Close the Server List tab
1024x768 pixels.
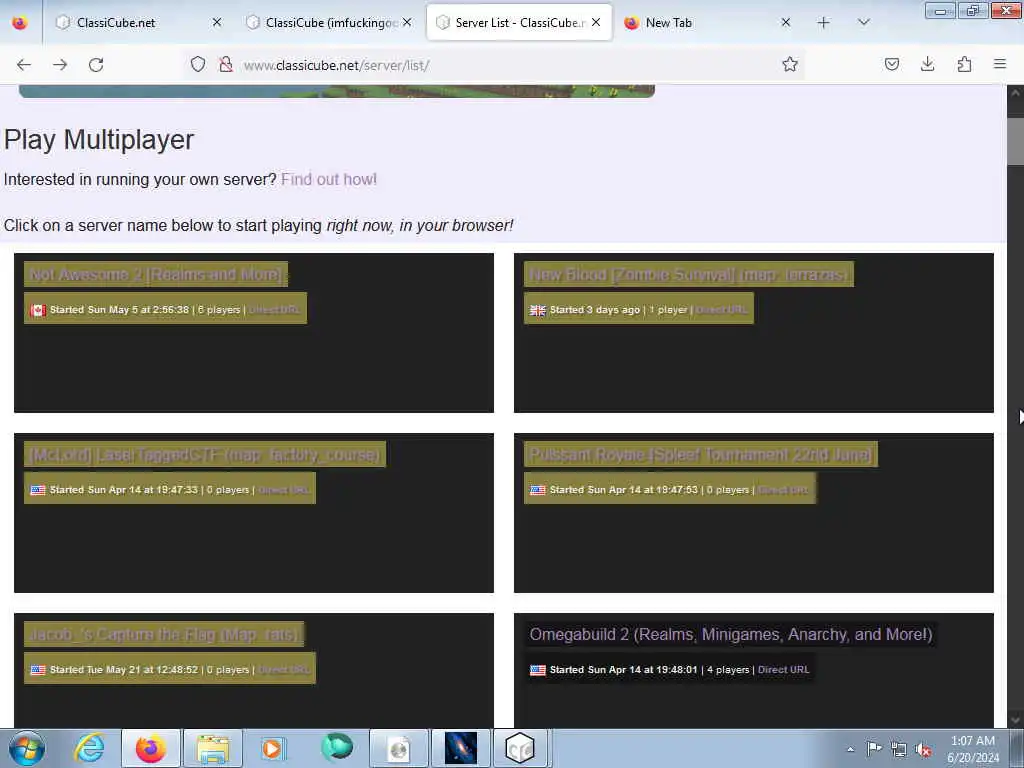(x=596, y=23)
